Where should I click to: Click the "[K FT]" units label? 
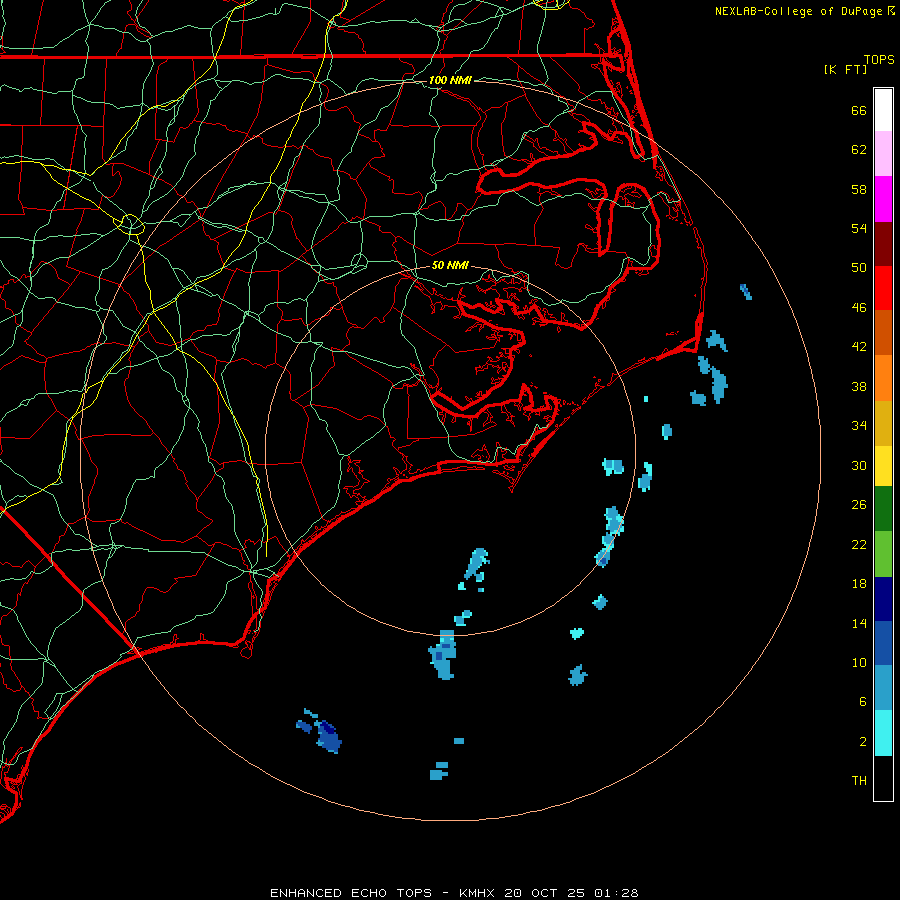(845, 69)
